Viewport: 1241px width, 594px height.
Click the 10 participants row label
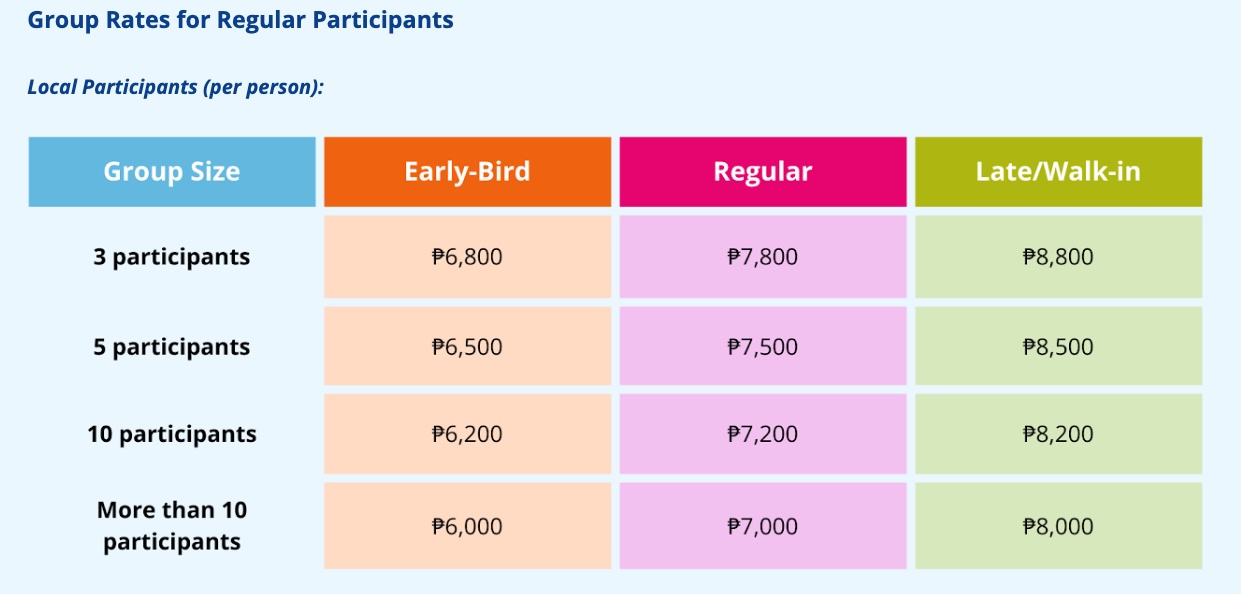point(172,434)
